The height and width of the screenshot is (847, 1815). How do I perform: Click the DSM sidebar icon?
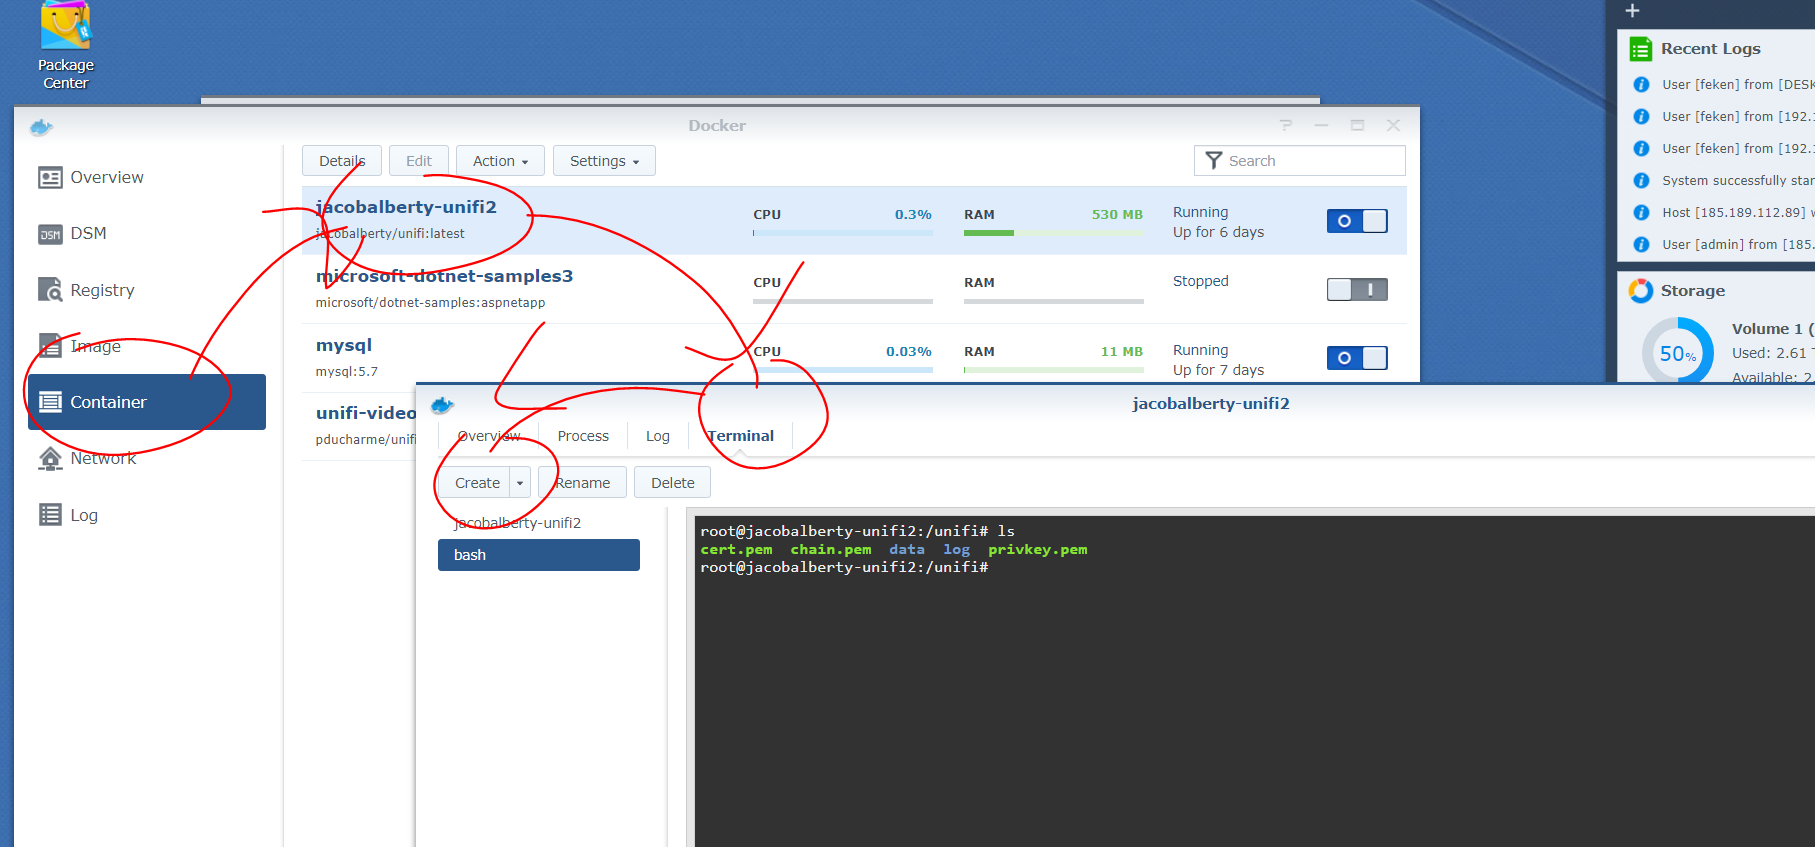tap(50, 234)
